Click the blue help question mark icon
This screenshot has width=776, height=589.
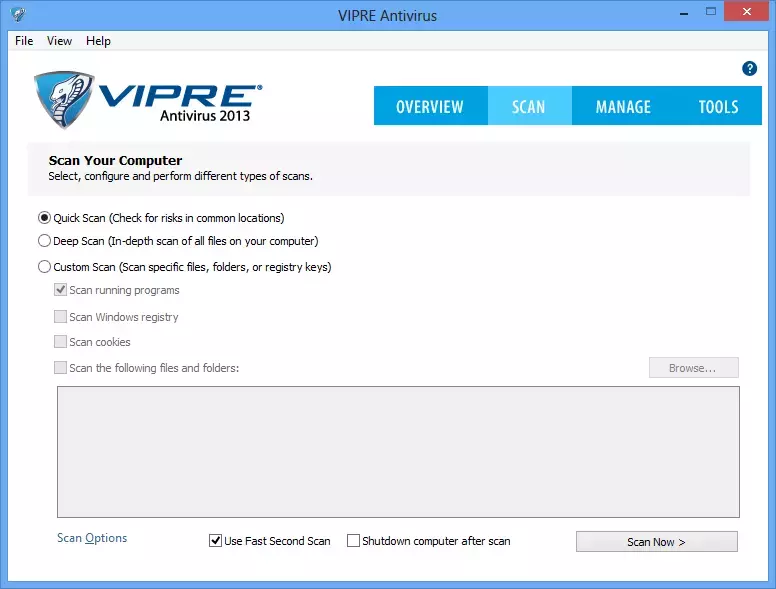(x=749, y=68)
